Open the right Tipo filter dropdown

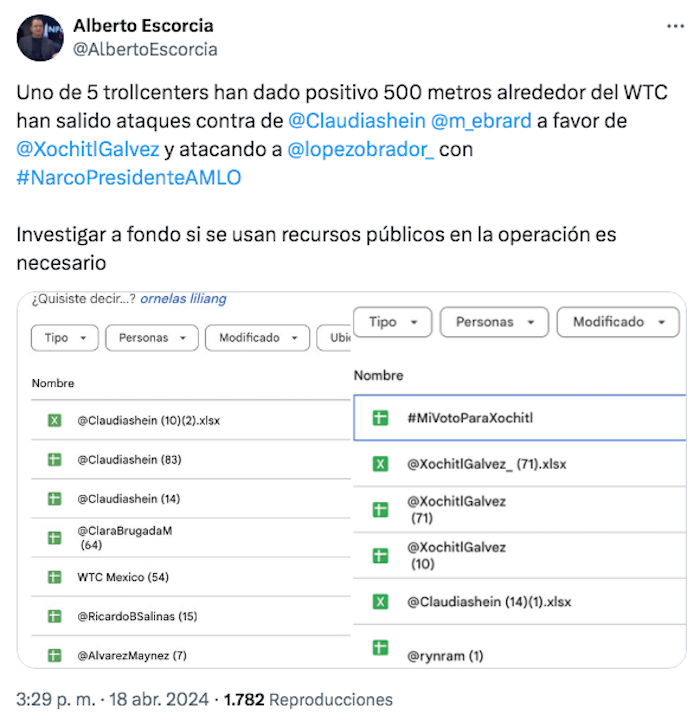point(392,322)
